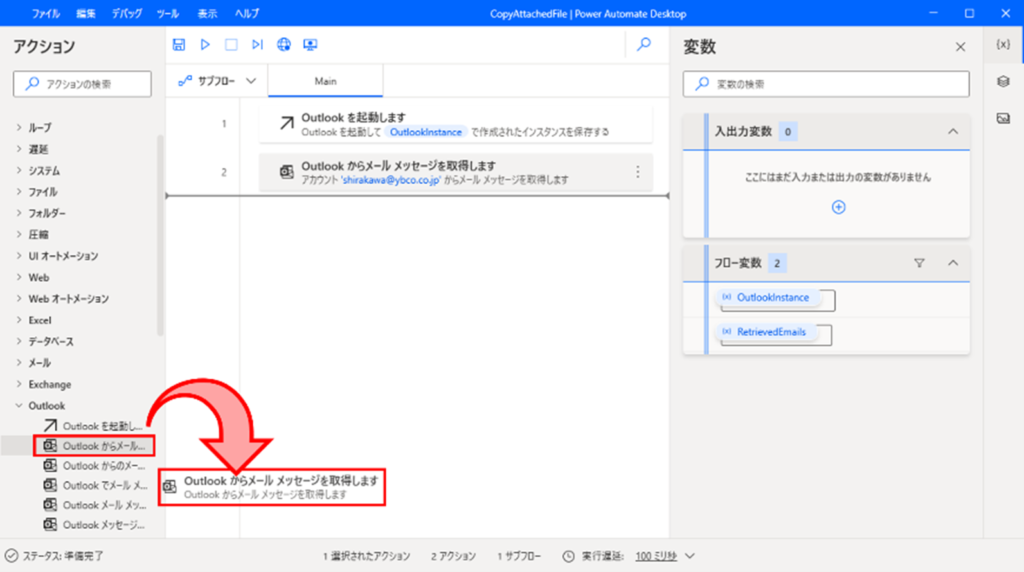Expand the Exchange action group
Viewport: 1024px width, 572px height.
19,384
